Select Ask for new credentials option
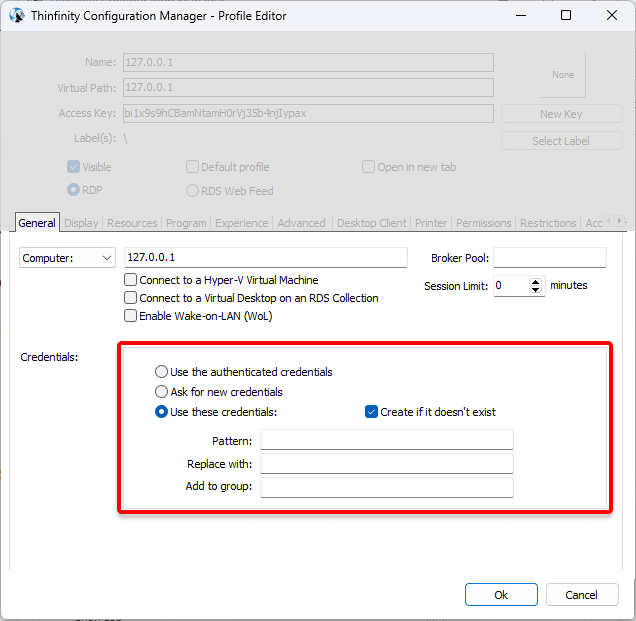This screenshot has width=636, height=621. click(x=161, y=391)
